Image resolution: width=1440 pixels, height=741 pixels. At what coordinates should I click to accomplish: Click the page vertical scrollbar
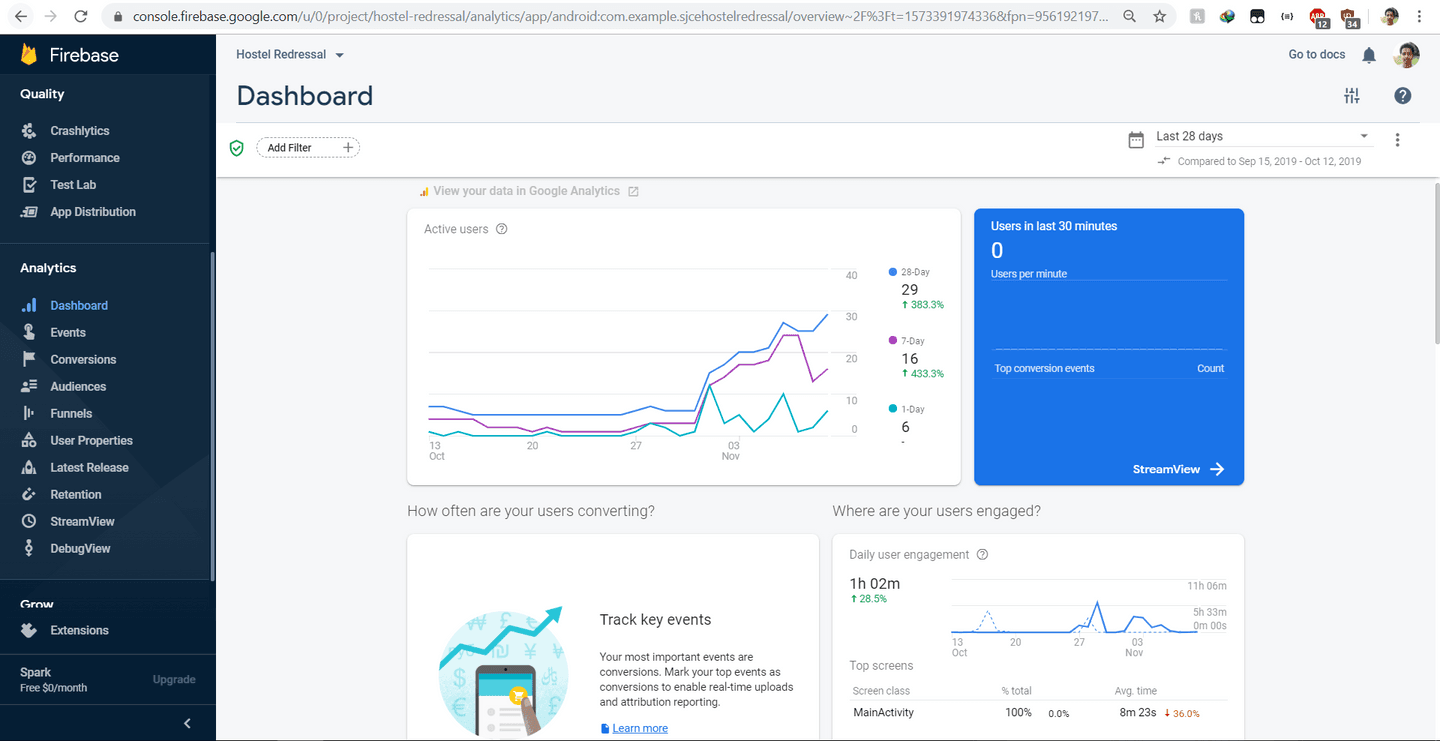click(x=1435, y=265)
